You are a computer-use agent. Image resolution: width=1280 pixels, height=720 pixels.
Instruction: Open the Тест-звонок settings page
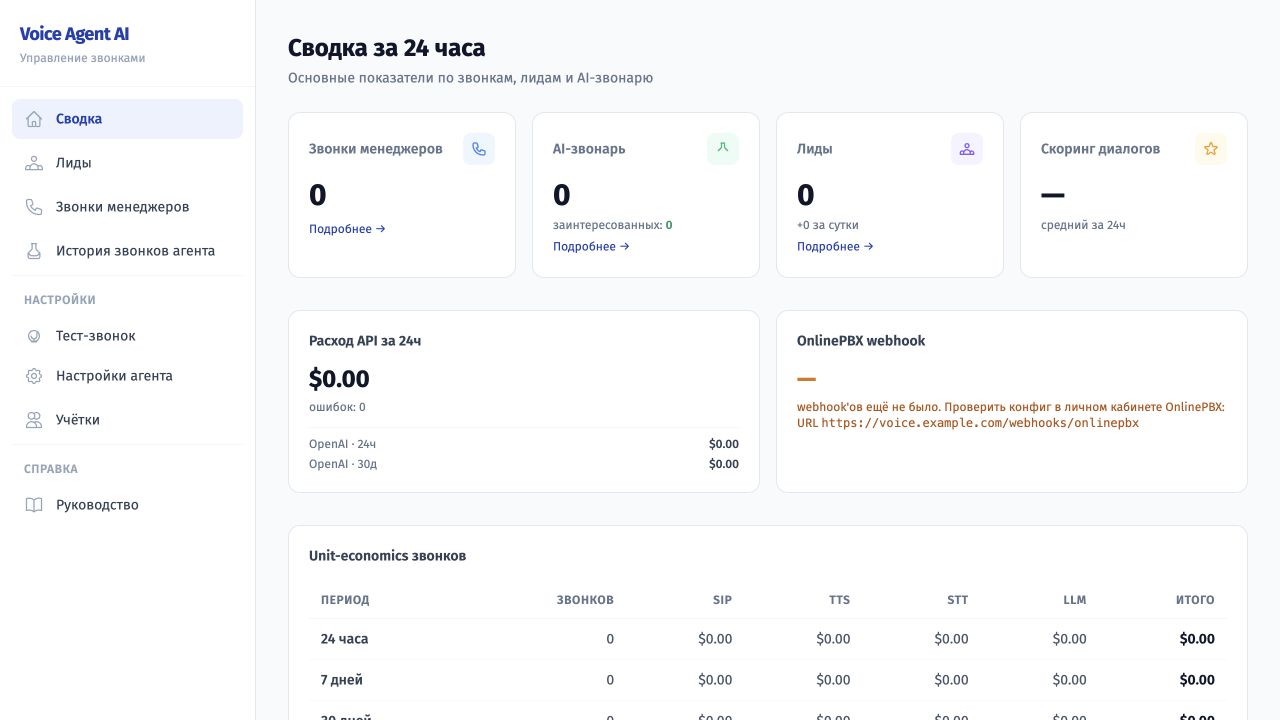pos(127,336)
